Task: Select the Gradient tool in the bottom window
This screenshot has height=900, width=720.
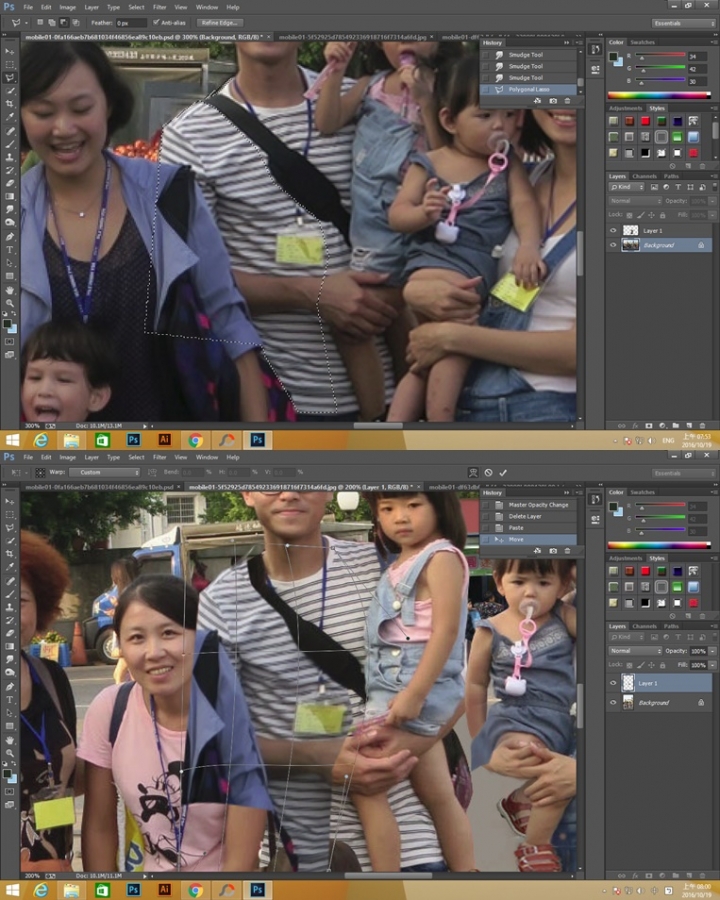Action: pos(10,646)
